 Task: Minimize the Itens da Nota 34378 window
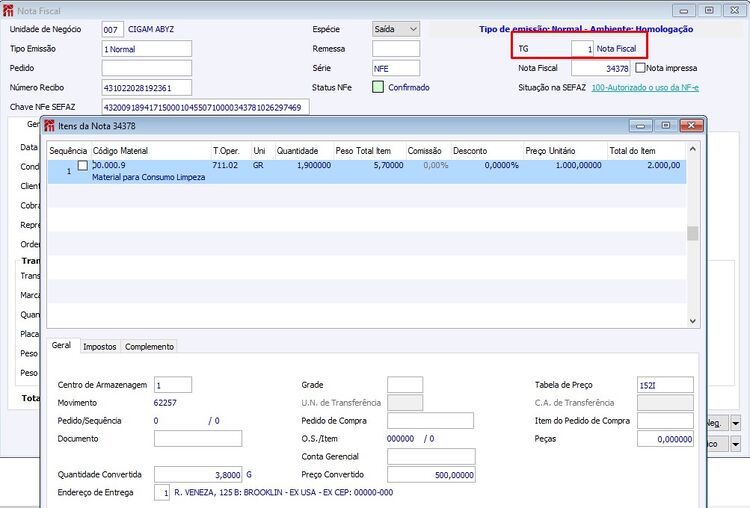640,125
